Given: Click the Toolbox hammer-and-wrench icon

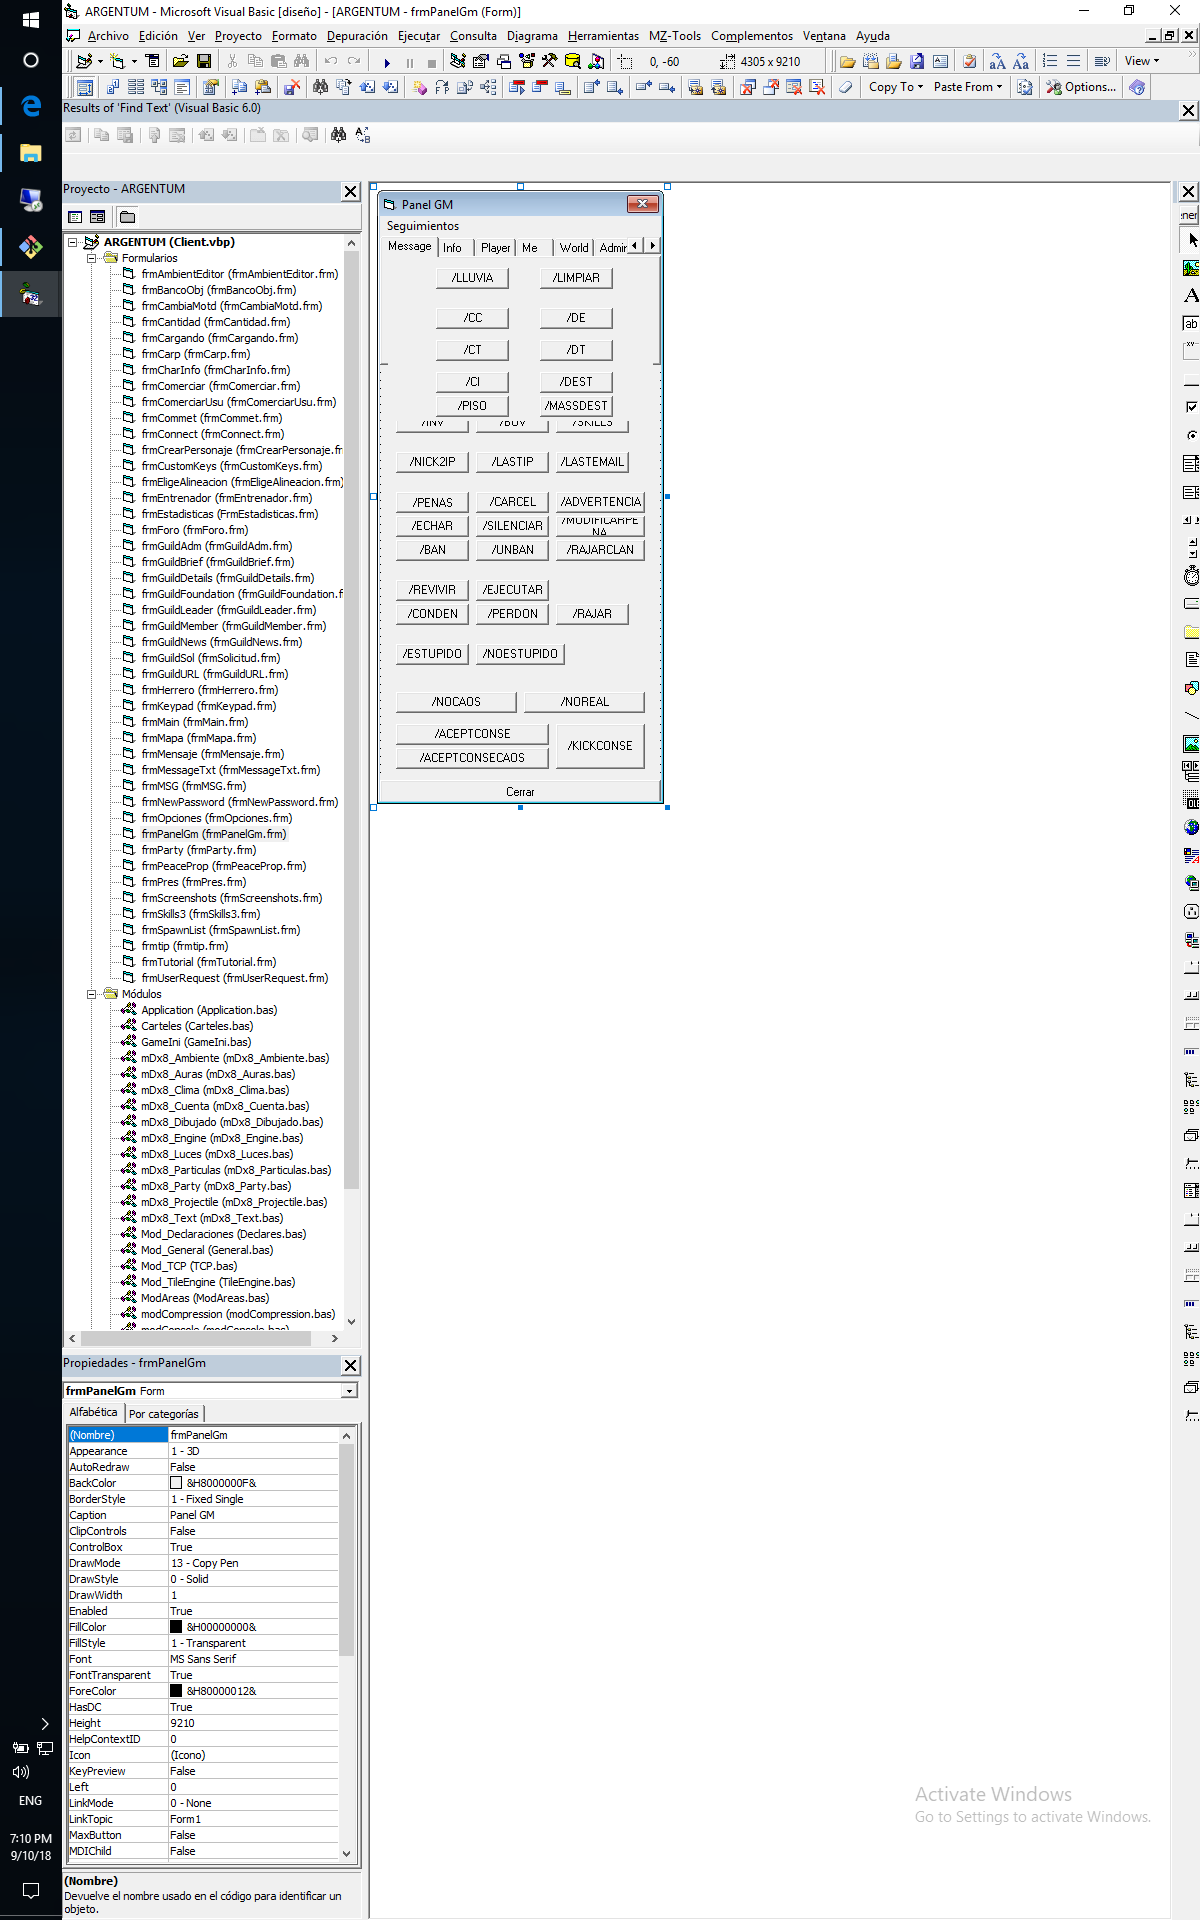Looking at the screenshot, I should coord(549,61).
